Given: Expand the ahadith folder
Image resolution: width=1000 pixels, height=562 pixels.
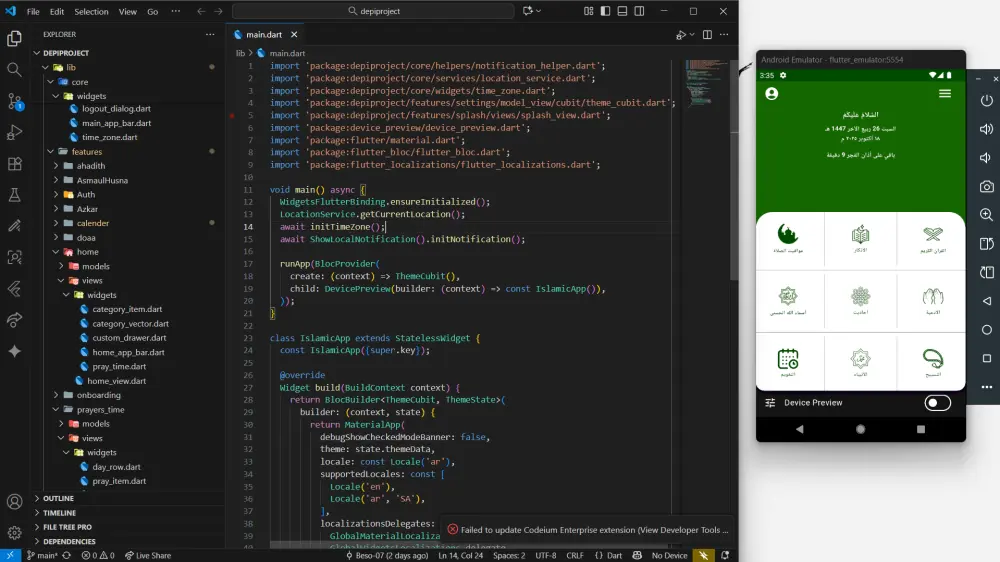Looking at the screenshot, I should [90, 166].
